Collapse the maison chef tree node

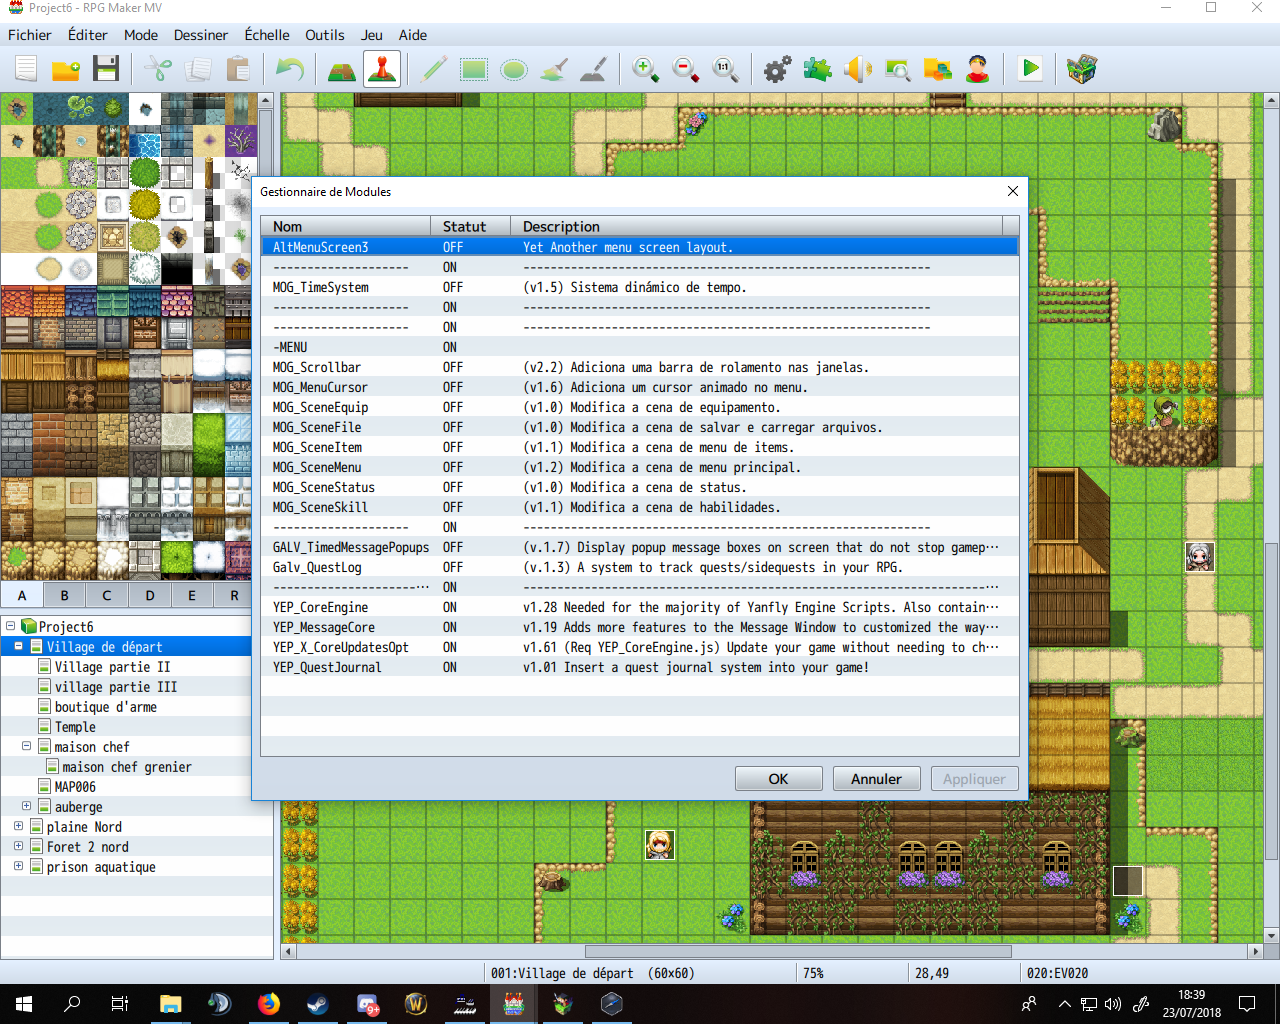27,746
